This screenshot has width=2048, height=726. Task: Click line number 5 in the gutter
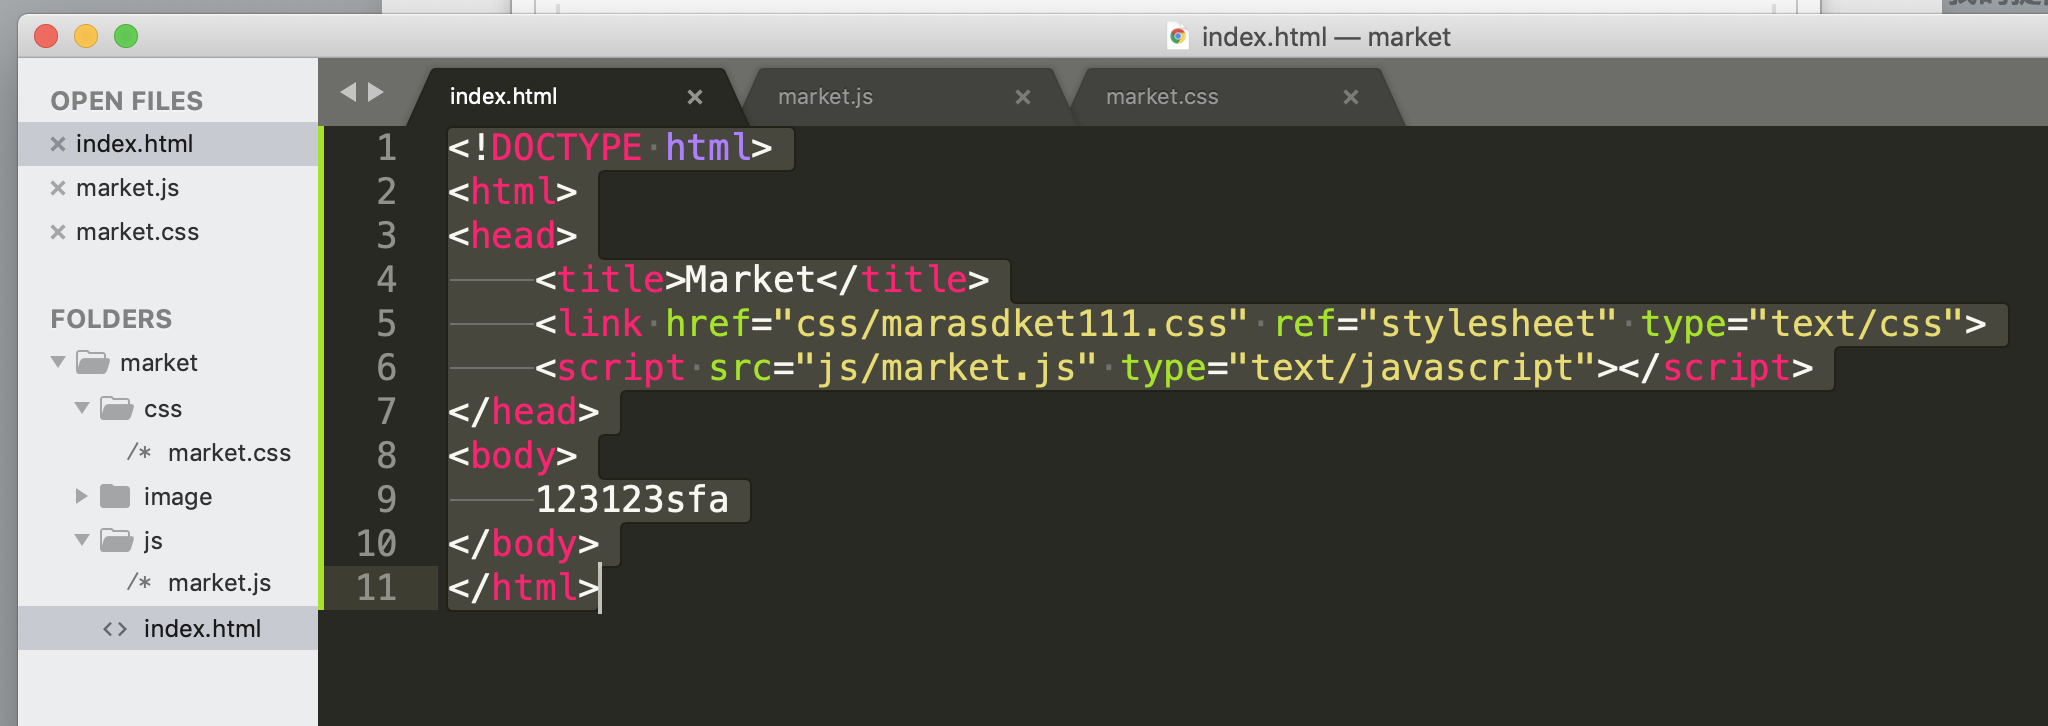tap(386, 324)
